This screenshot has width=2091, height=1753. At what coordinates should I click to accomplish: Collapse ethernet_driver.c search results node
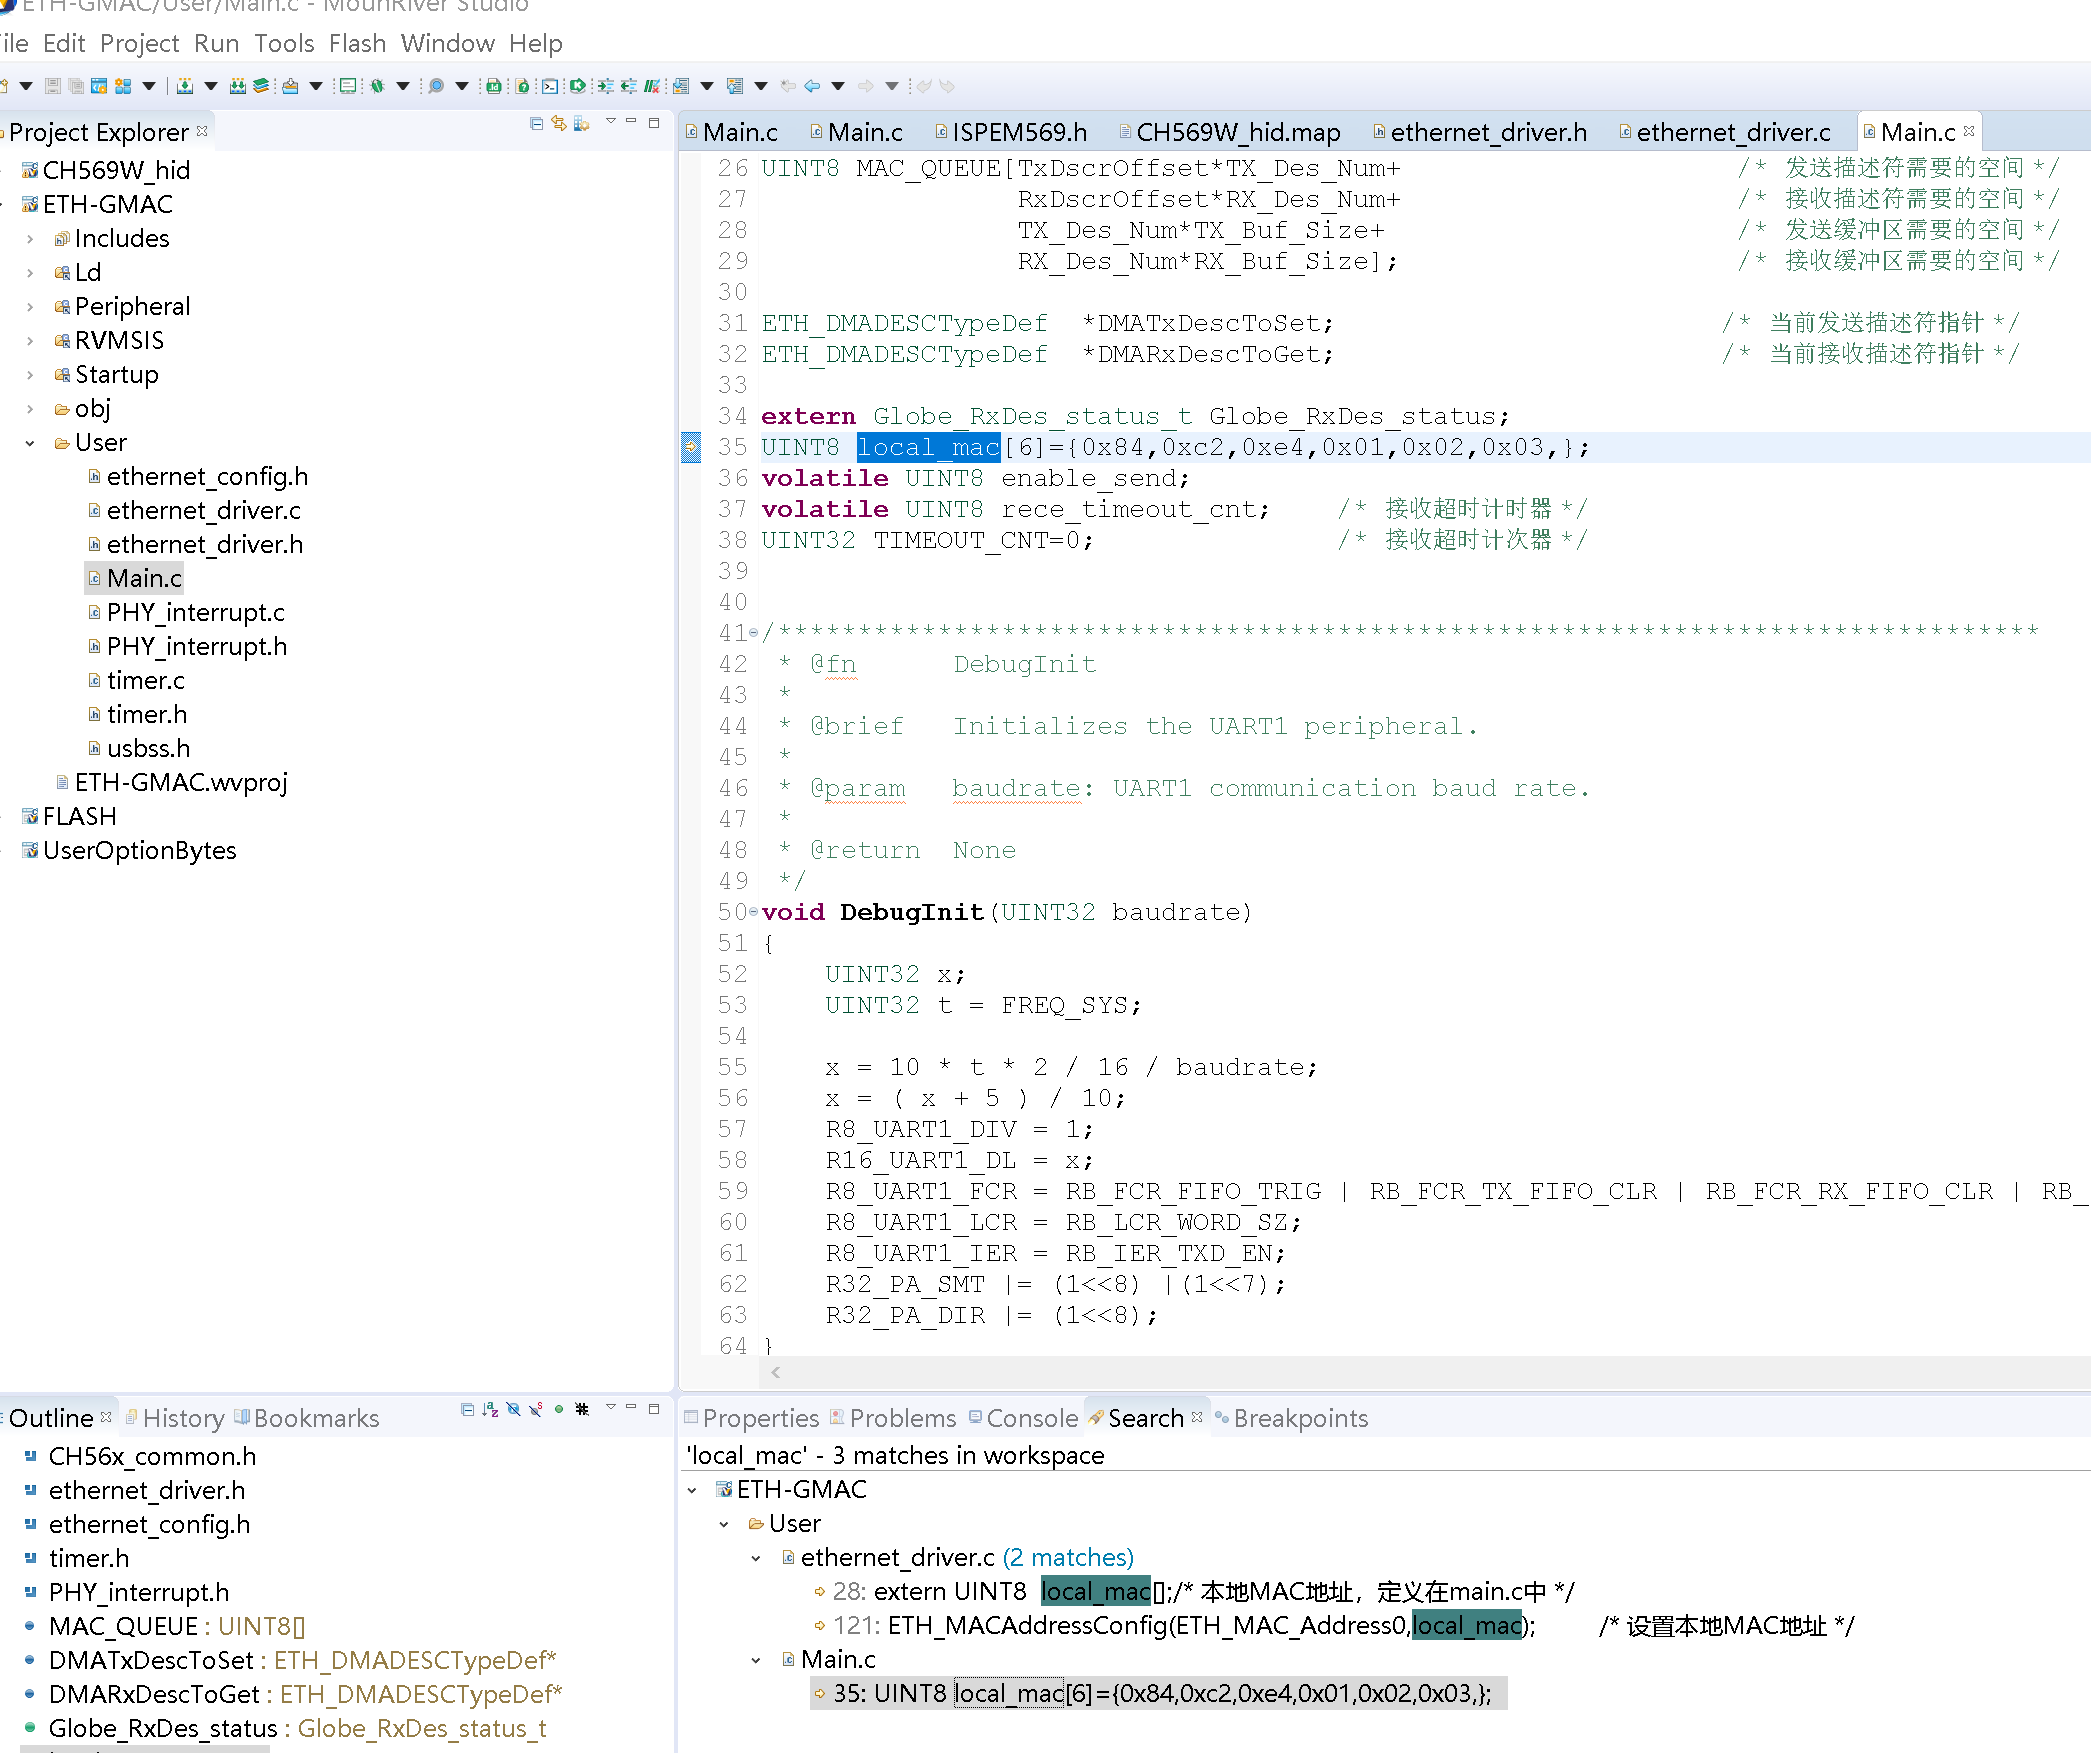tap(756, 1558)
